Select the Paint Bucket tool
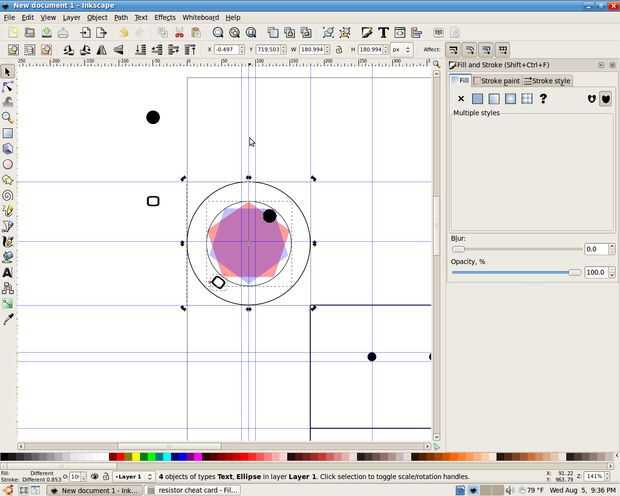The image size is (620, 496). 8,257
